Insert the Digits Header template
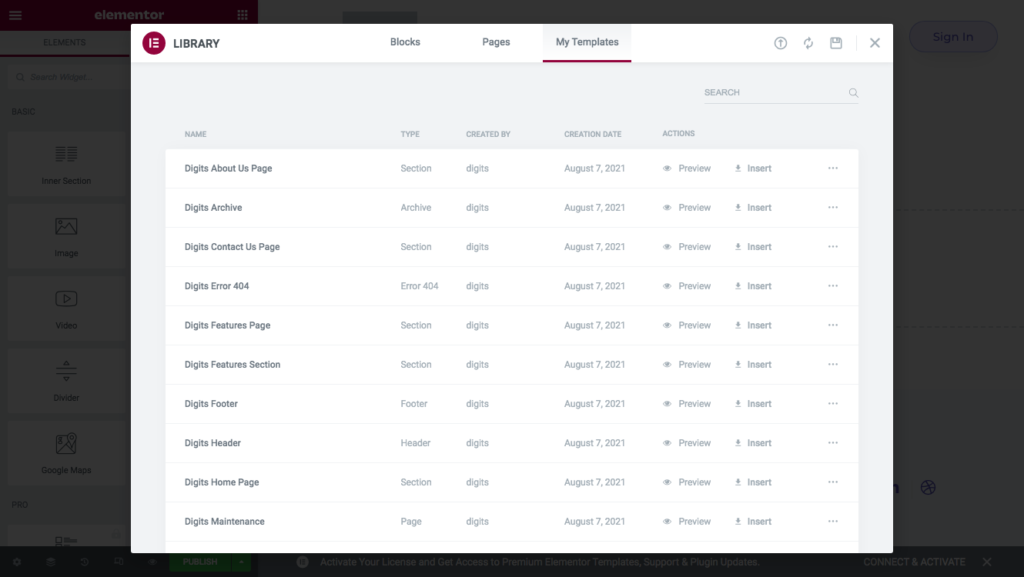This screenshot has width=1024, height=577. (753, 443)
